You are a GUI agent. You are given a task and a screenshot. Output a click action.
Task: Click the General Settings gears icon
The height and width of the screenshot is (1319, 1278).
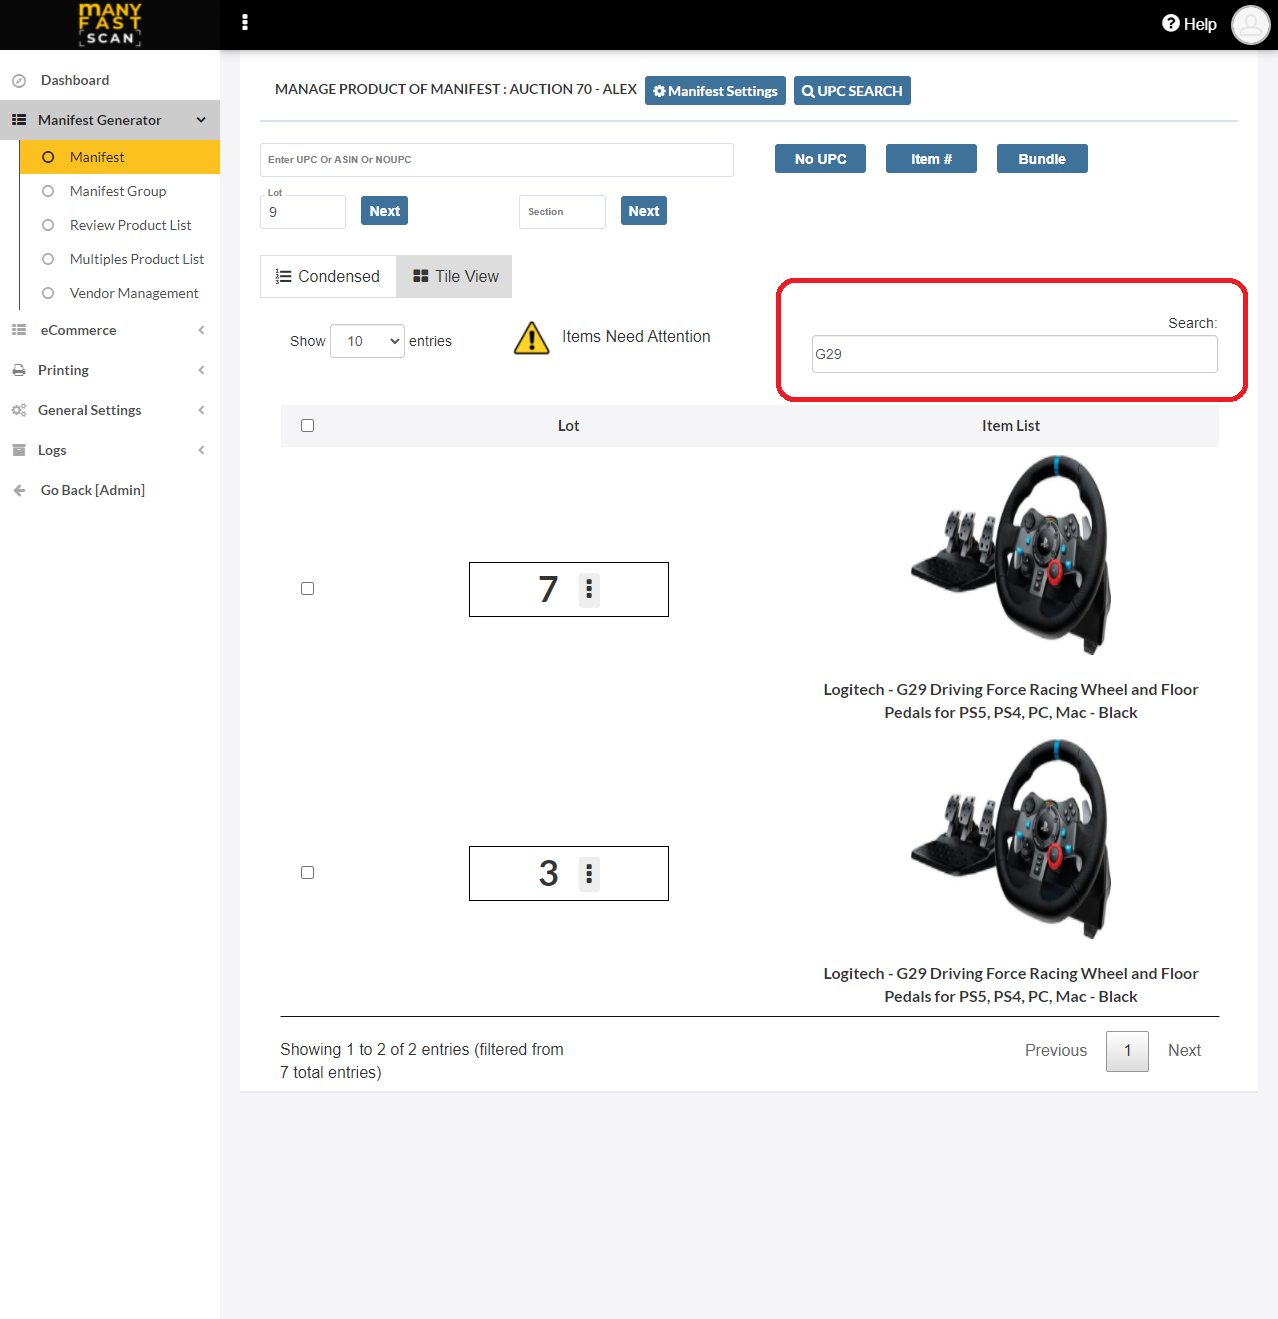[x=19, y=410]
